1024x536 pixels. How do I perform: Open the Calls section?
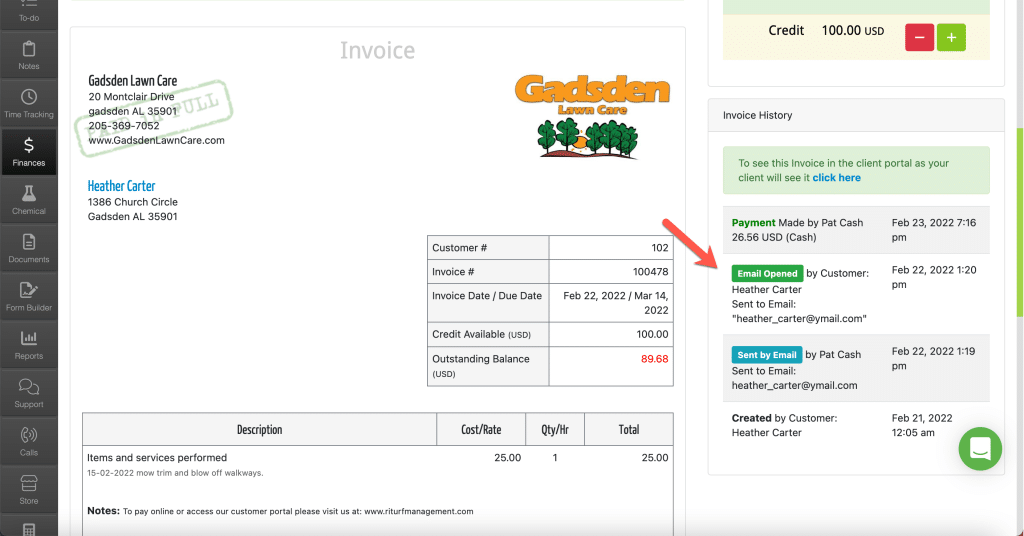pyautogui.click(x=29, y=442)
